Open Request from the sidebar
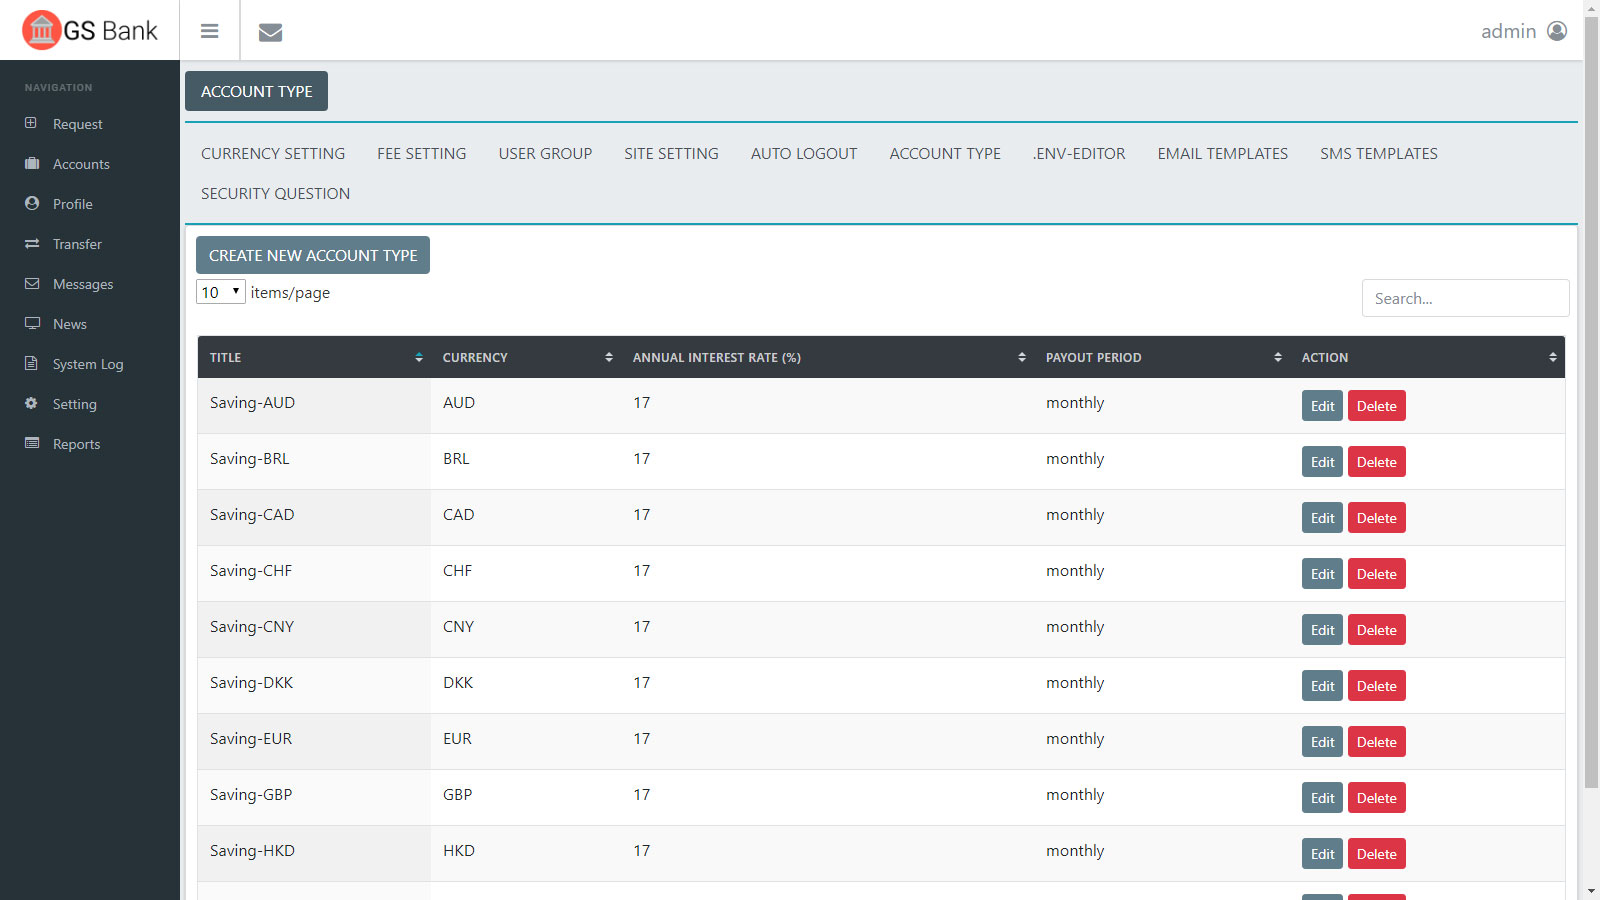Screen dimensions: 1600x900 (x=77, y=124)
